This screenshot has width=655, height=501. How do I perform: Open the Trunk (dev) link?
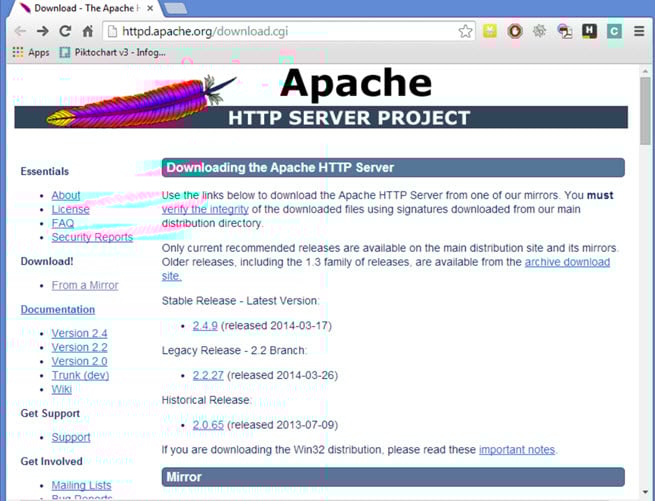pos(80,375)
